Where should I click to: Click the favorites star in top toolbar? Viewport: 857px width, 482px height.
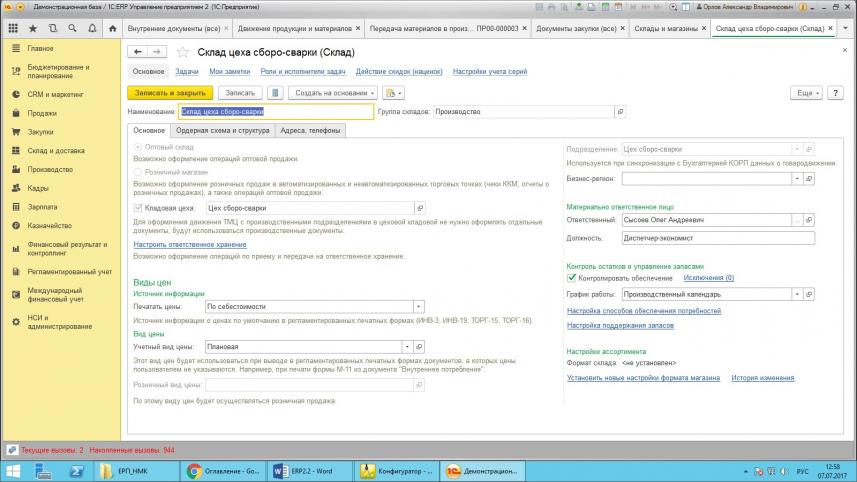click(x=33, y=29)
